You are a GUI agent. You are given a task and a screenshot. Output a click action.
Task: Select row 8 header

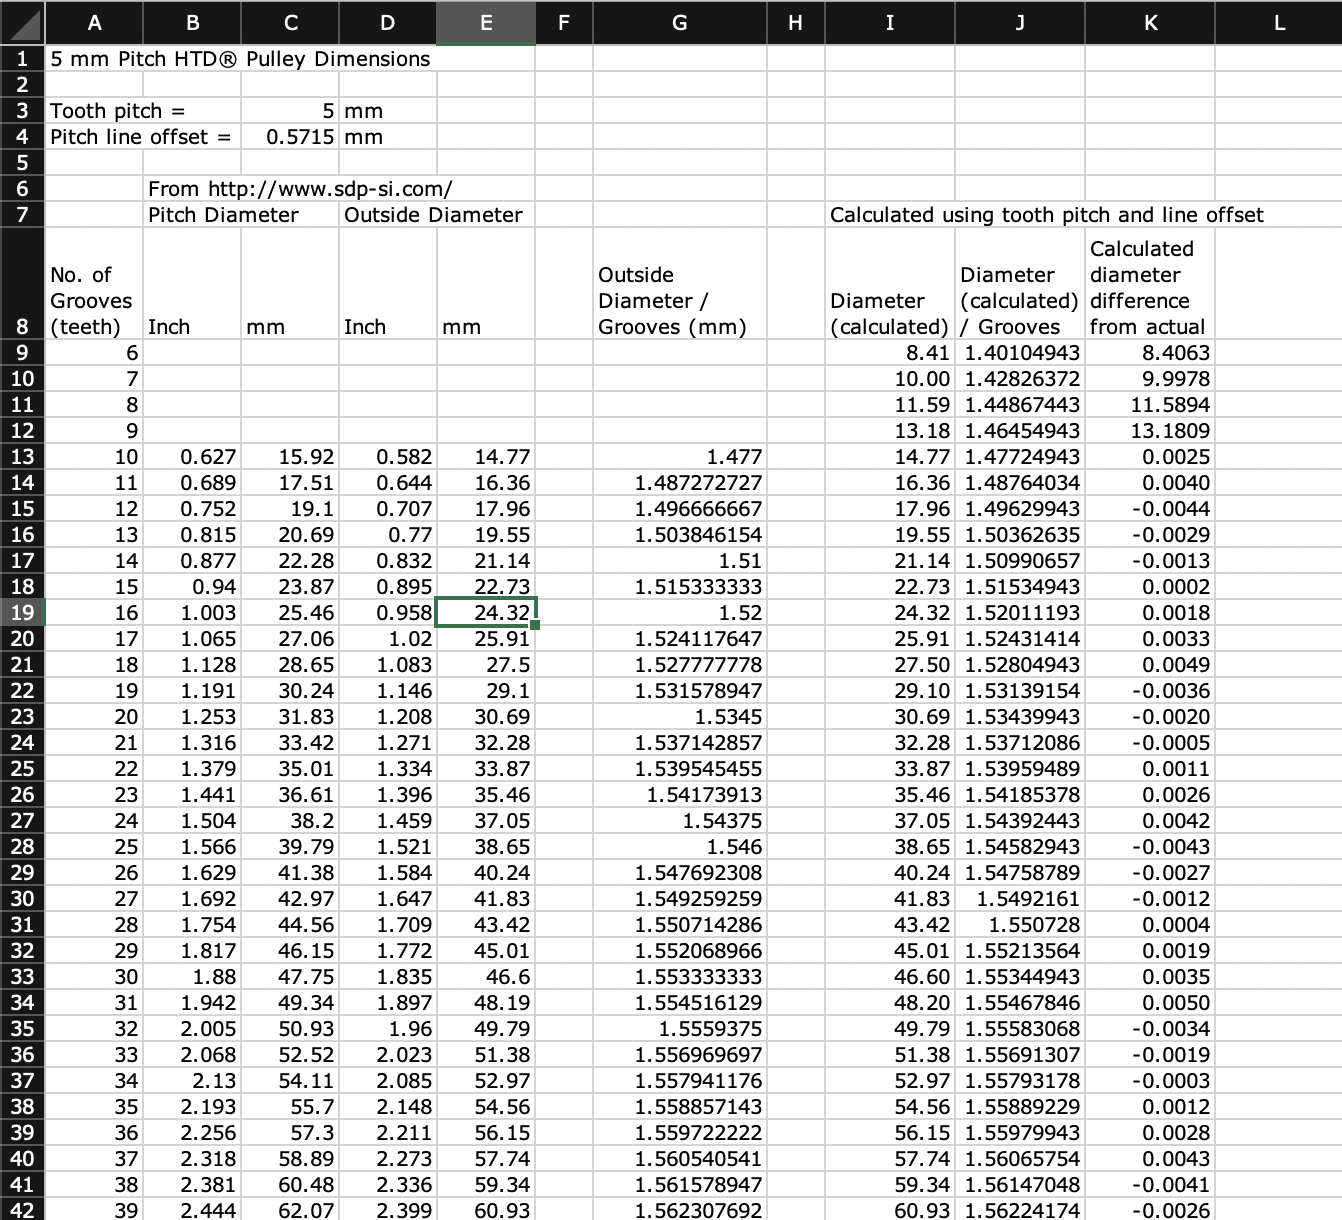pyautogui.click(x=22, y=284)
